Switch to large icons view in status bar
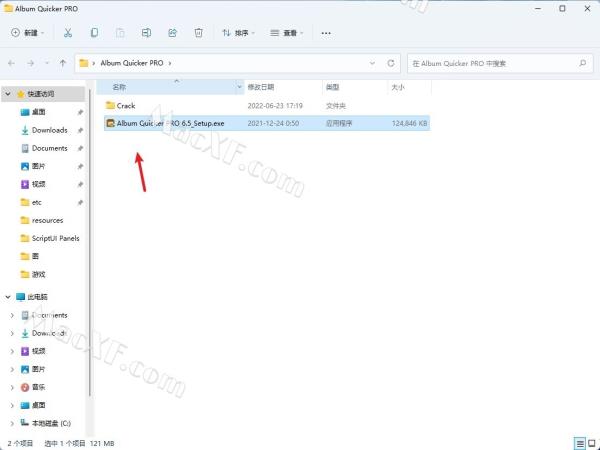600x450 pixels. [592, 444]
